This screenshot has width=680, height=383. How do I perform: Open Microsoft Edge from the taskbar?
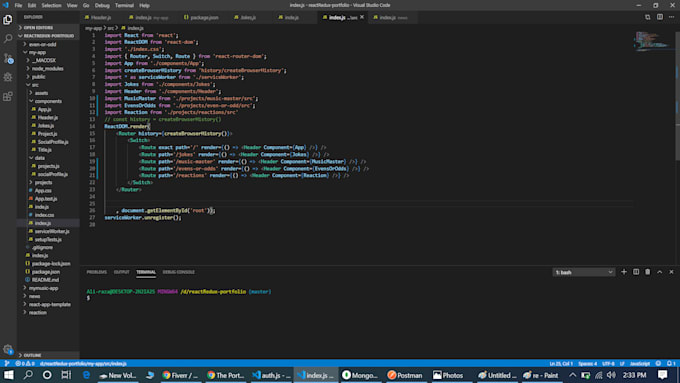[86, 375]
